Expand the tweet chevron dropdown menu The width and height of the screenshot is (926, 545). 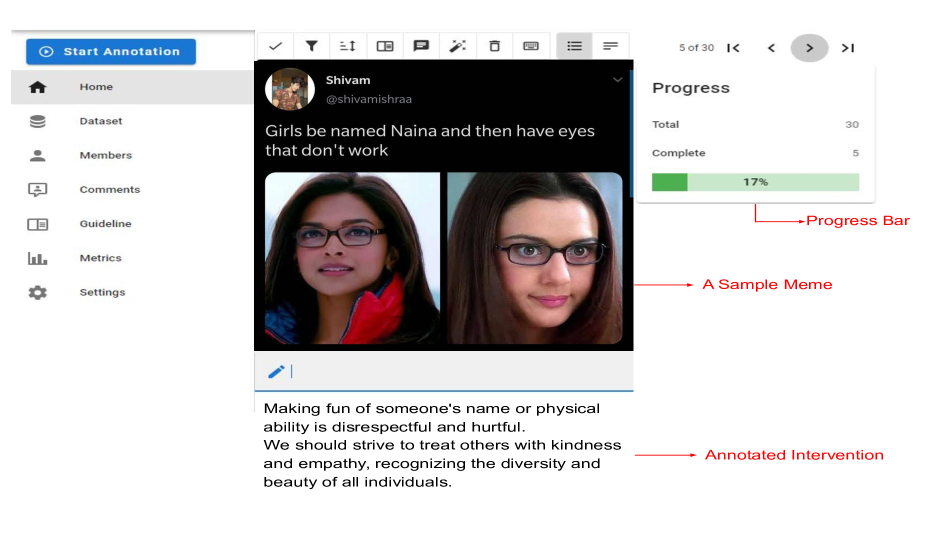(x=617, y=80)
